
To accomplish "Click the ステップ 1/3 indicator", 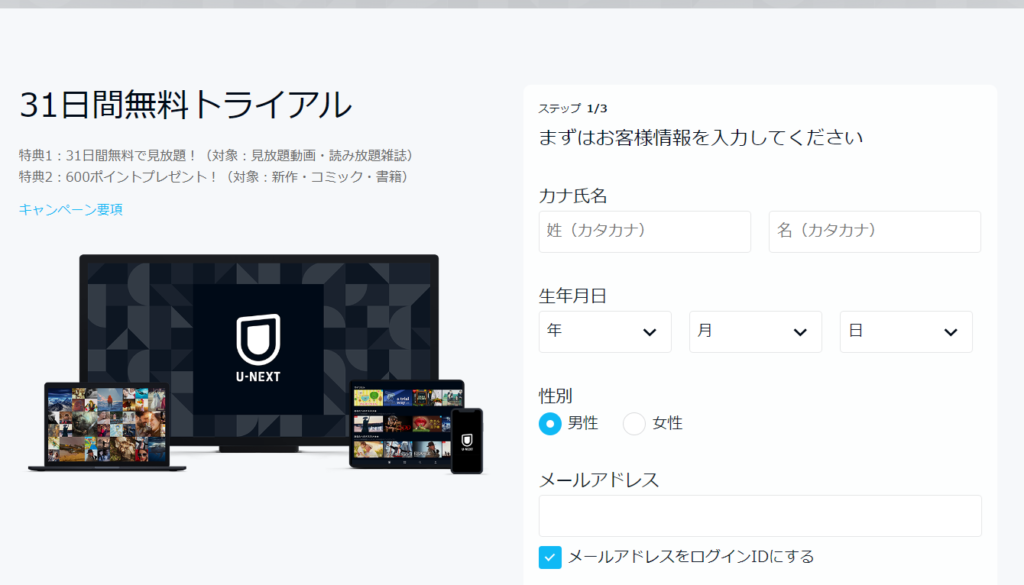I will tap(572, 108).
